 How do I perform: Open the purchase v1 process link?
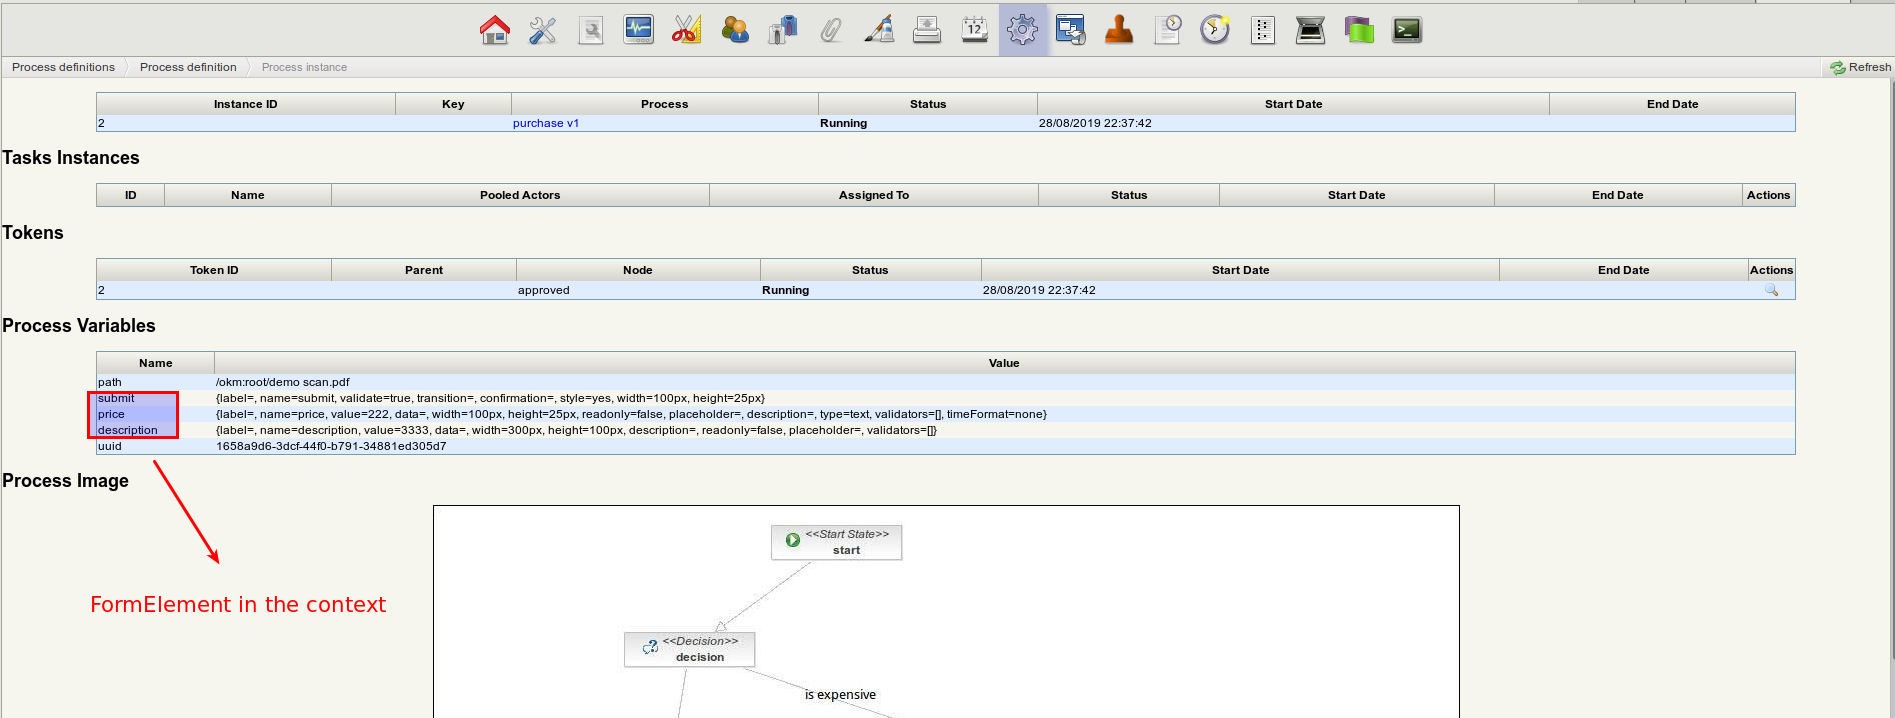click(x=545, y=123)
